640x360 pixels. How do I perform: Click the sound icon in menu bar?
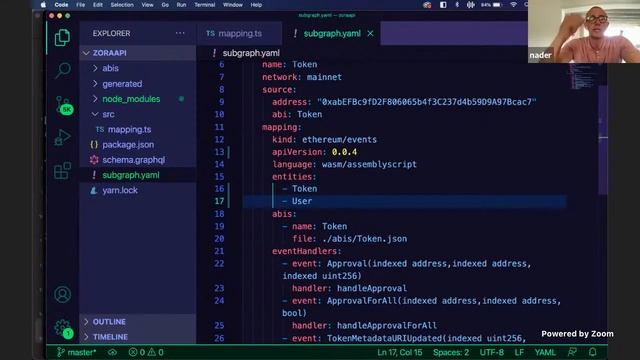471,5
